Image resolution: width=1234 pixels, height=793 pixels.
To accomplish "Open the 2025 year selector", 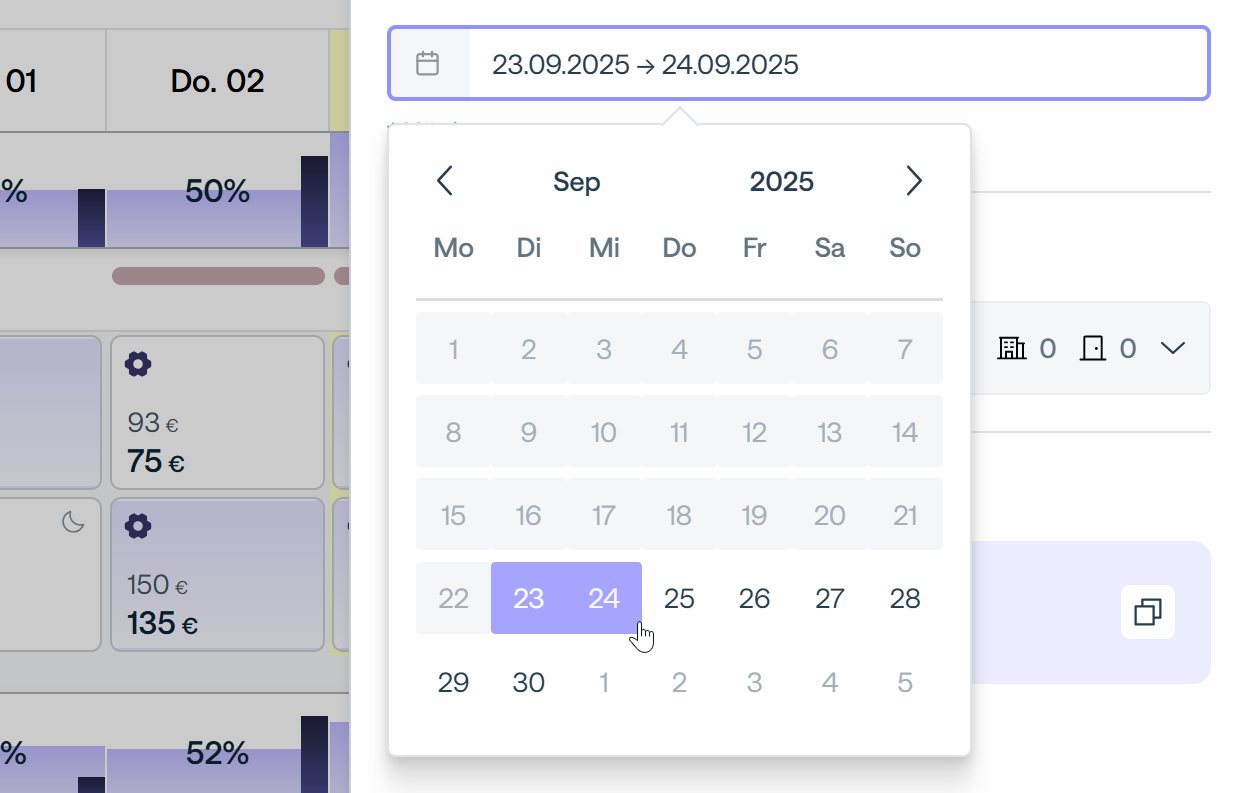I will pos(782,182).
